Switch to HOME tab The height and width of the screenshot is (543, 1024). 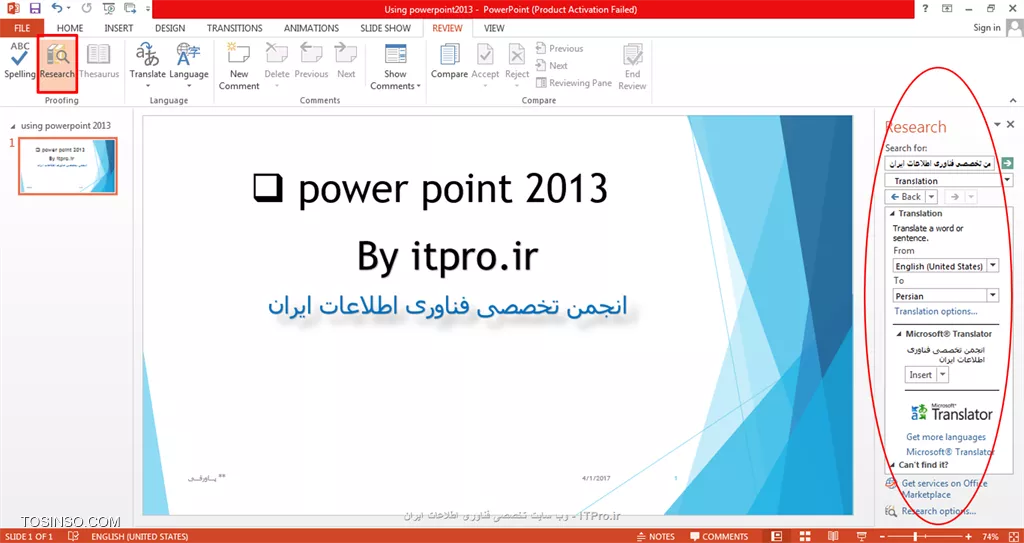point(70,28)
